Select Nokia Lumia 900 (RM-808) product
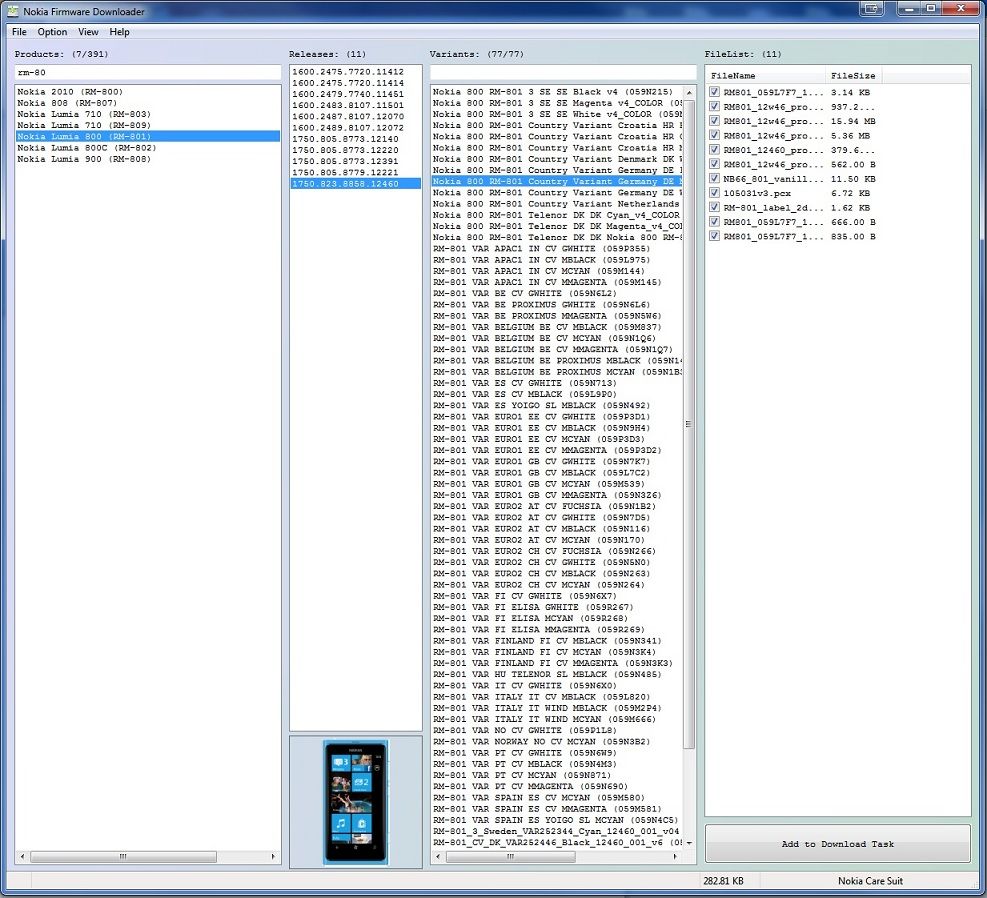 point(148,159)
